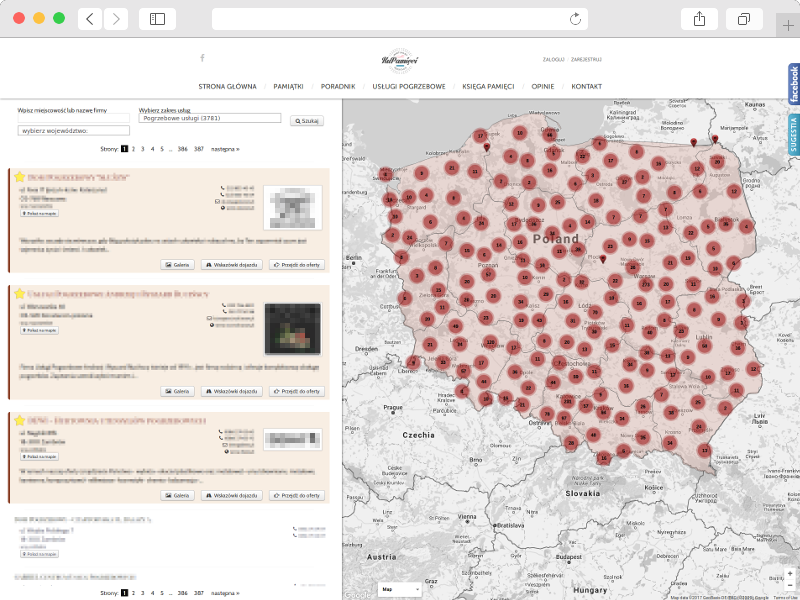The width and height of the screenshot is (800, 600).
Task: Click 'Przejdź do oferty' on the first listing
Action: click(x=297, y=265)
